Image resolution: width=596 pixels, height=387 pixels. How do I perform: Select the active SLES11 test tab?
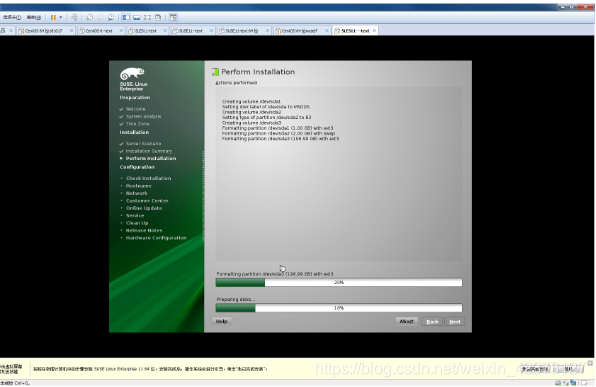pos(355,31)
